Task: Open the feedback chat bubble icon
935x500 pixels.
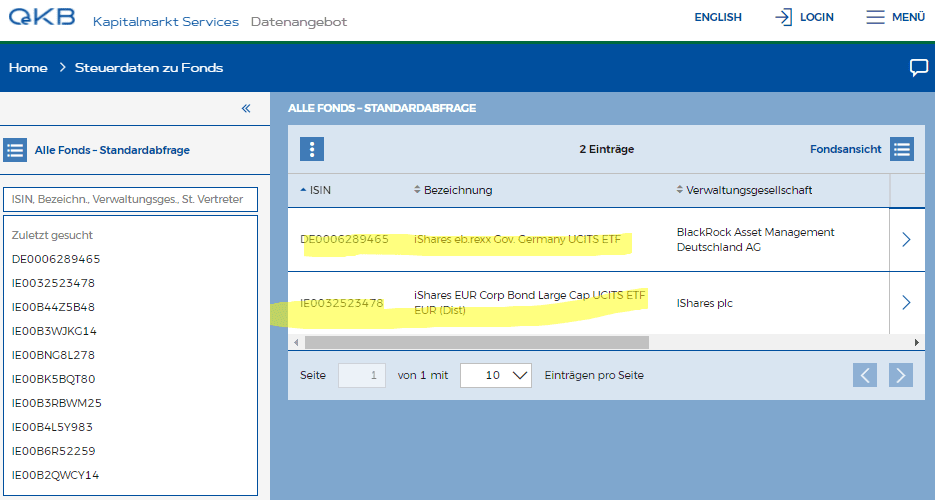Action: click(918, 67)
